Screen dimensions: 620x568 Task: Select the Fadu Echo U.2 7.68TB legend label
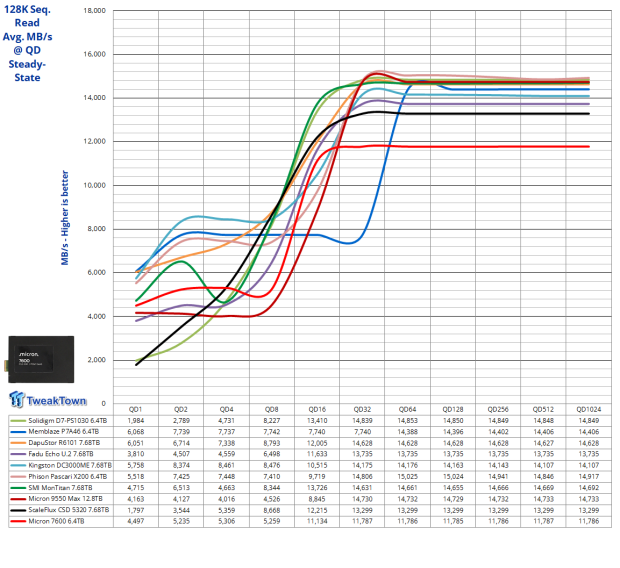[61, 454]
